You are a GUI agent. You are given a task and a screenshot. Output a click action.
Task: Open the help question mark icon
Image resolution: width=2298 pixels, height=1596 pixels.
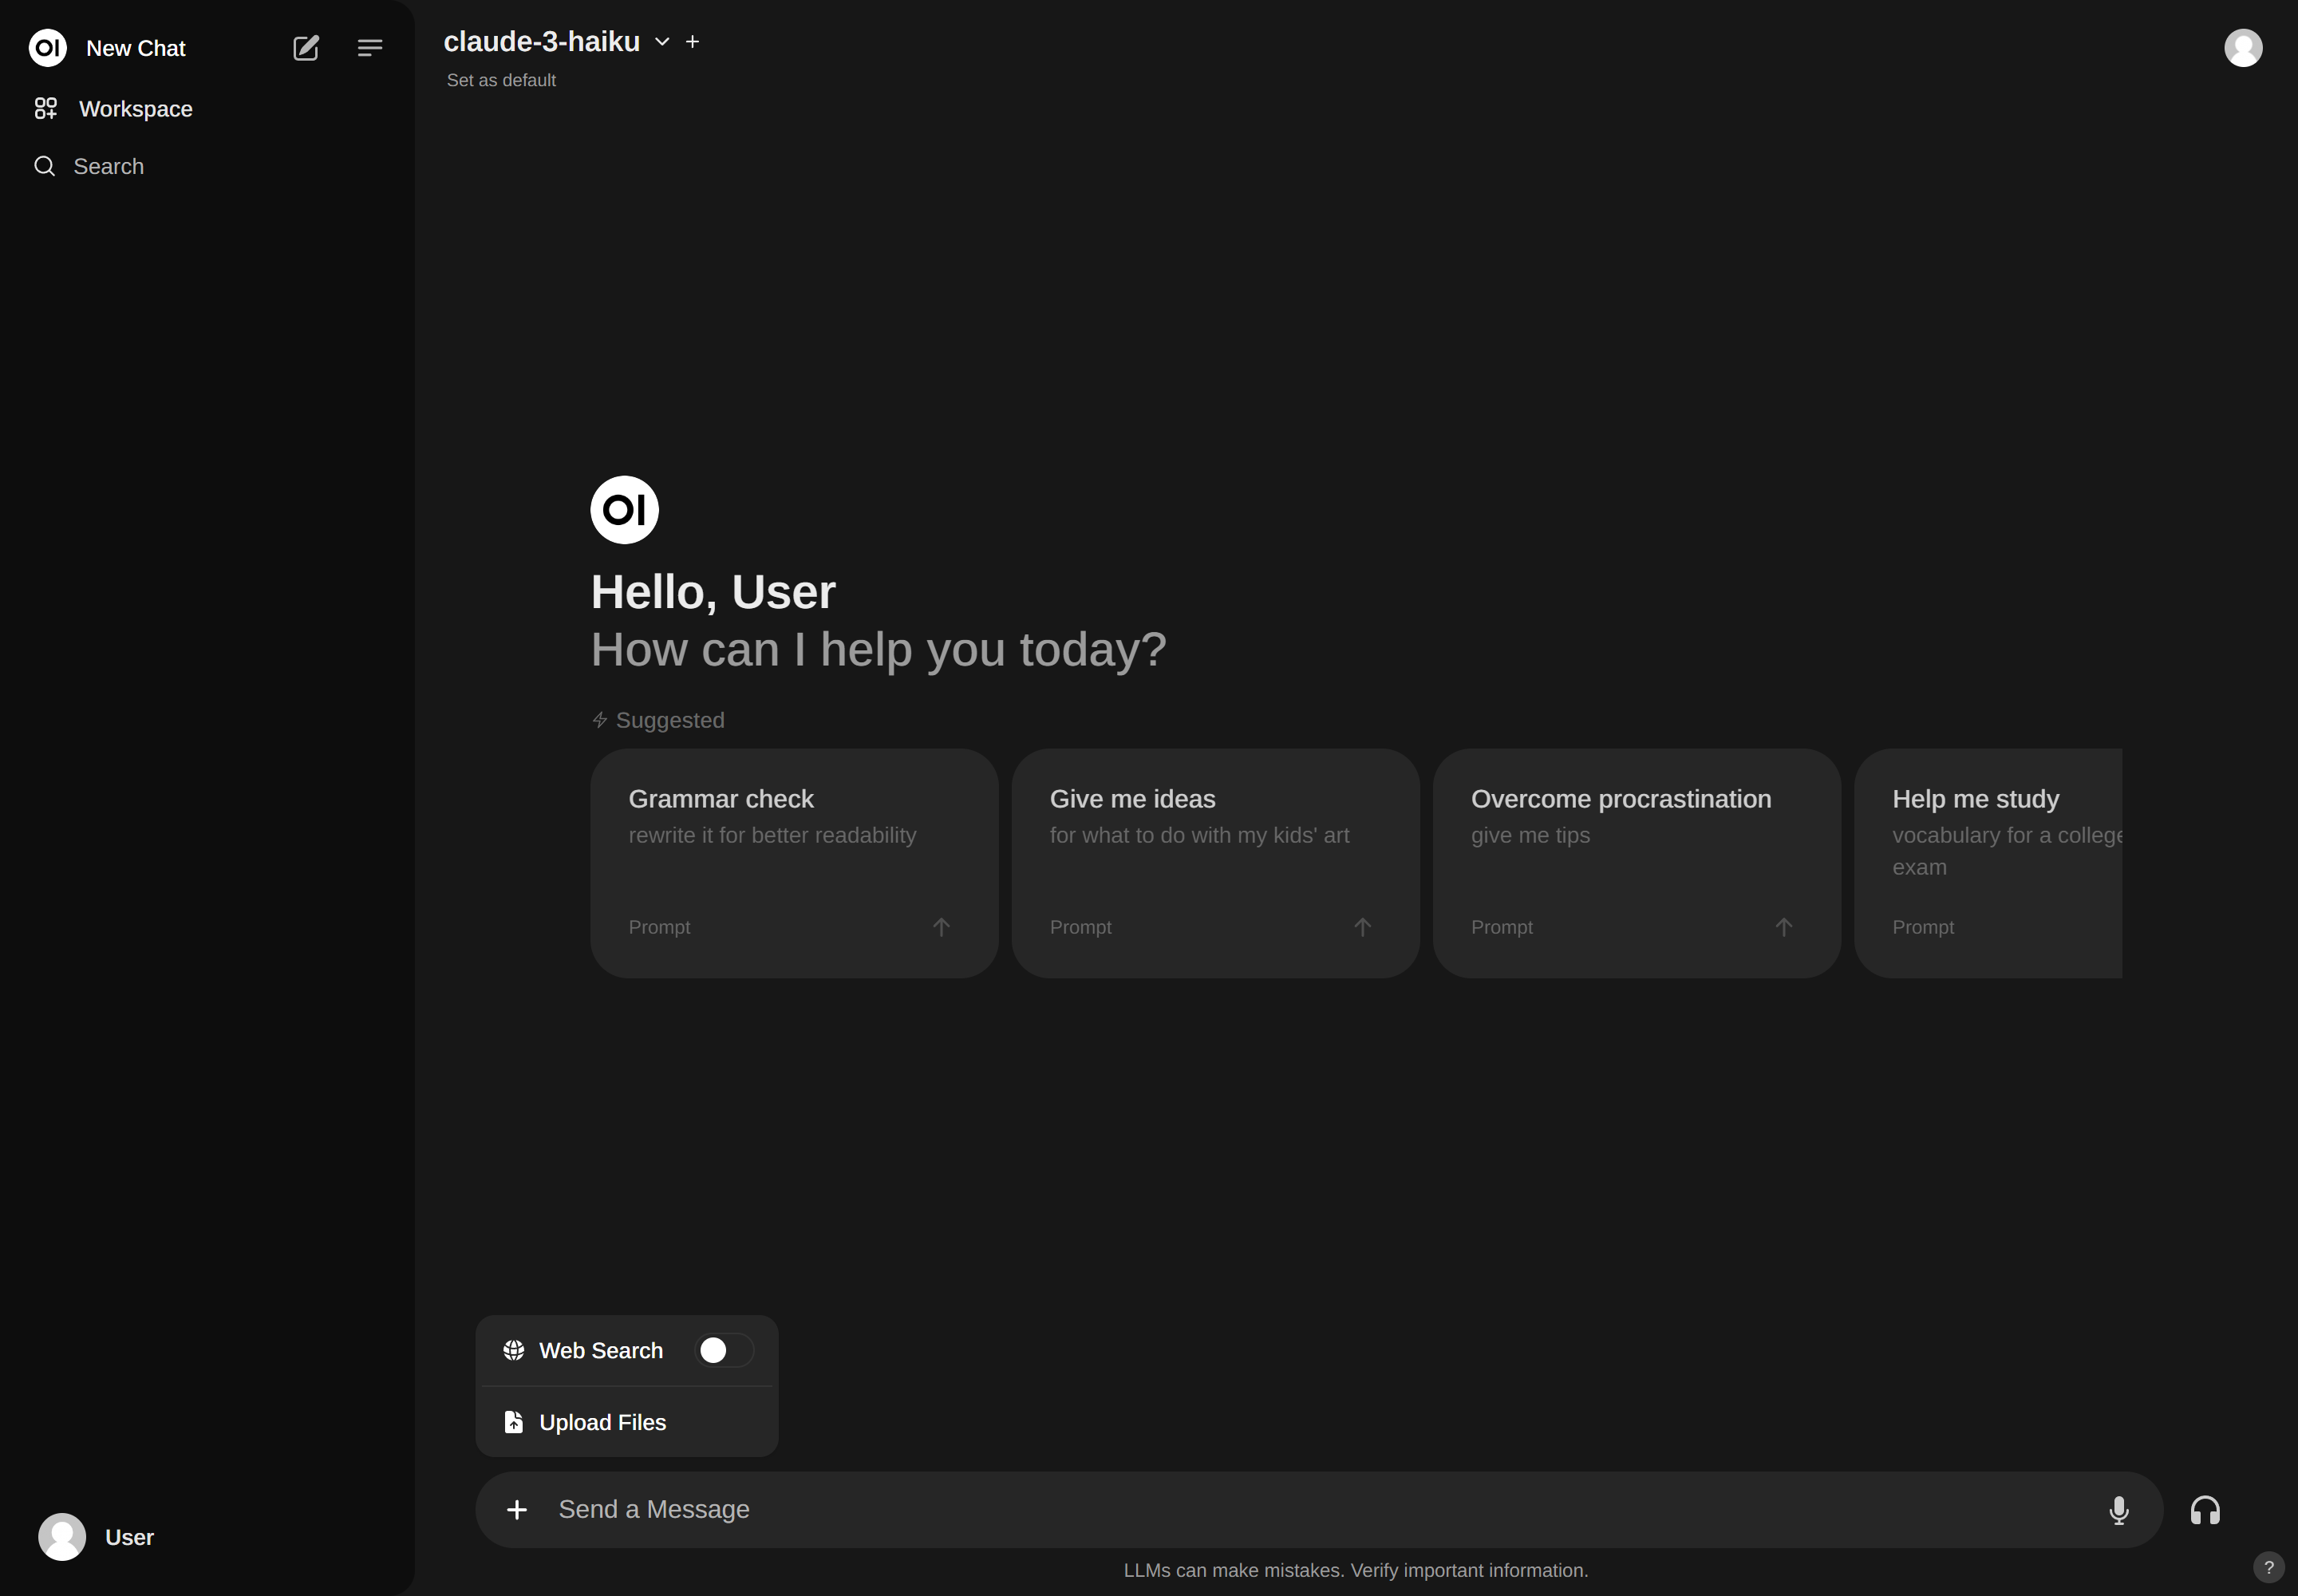click(x=2268, y=1567)
